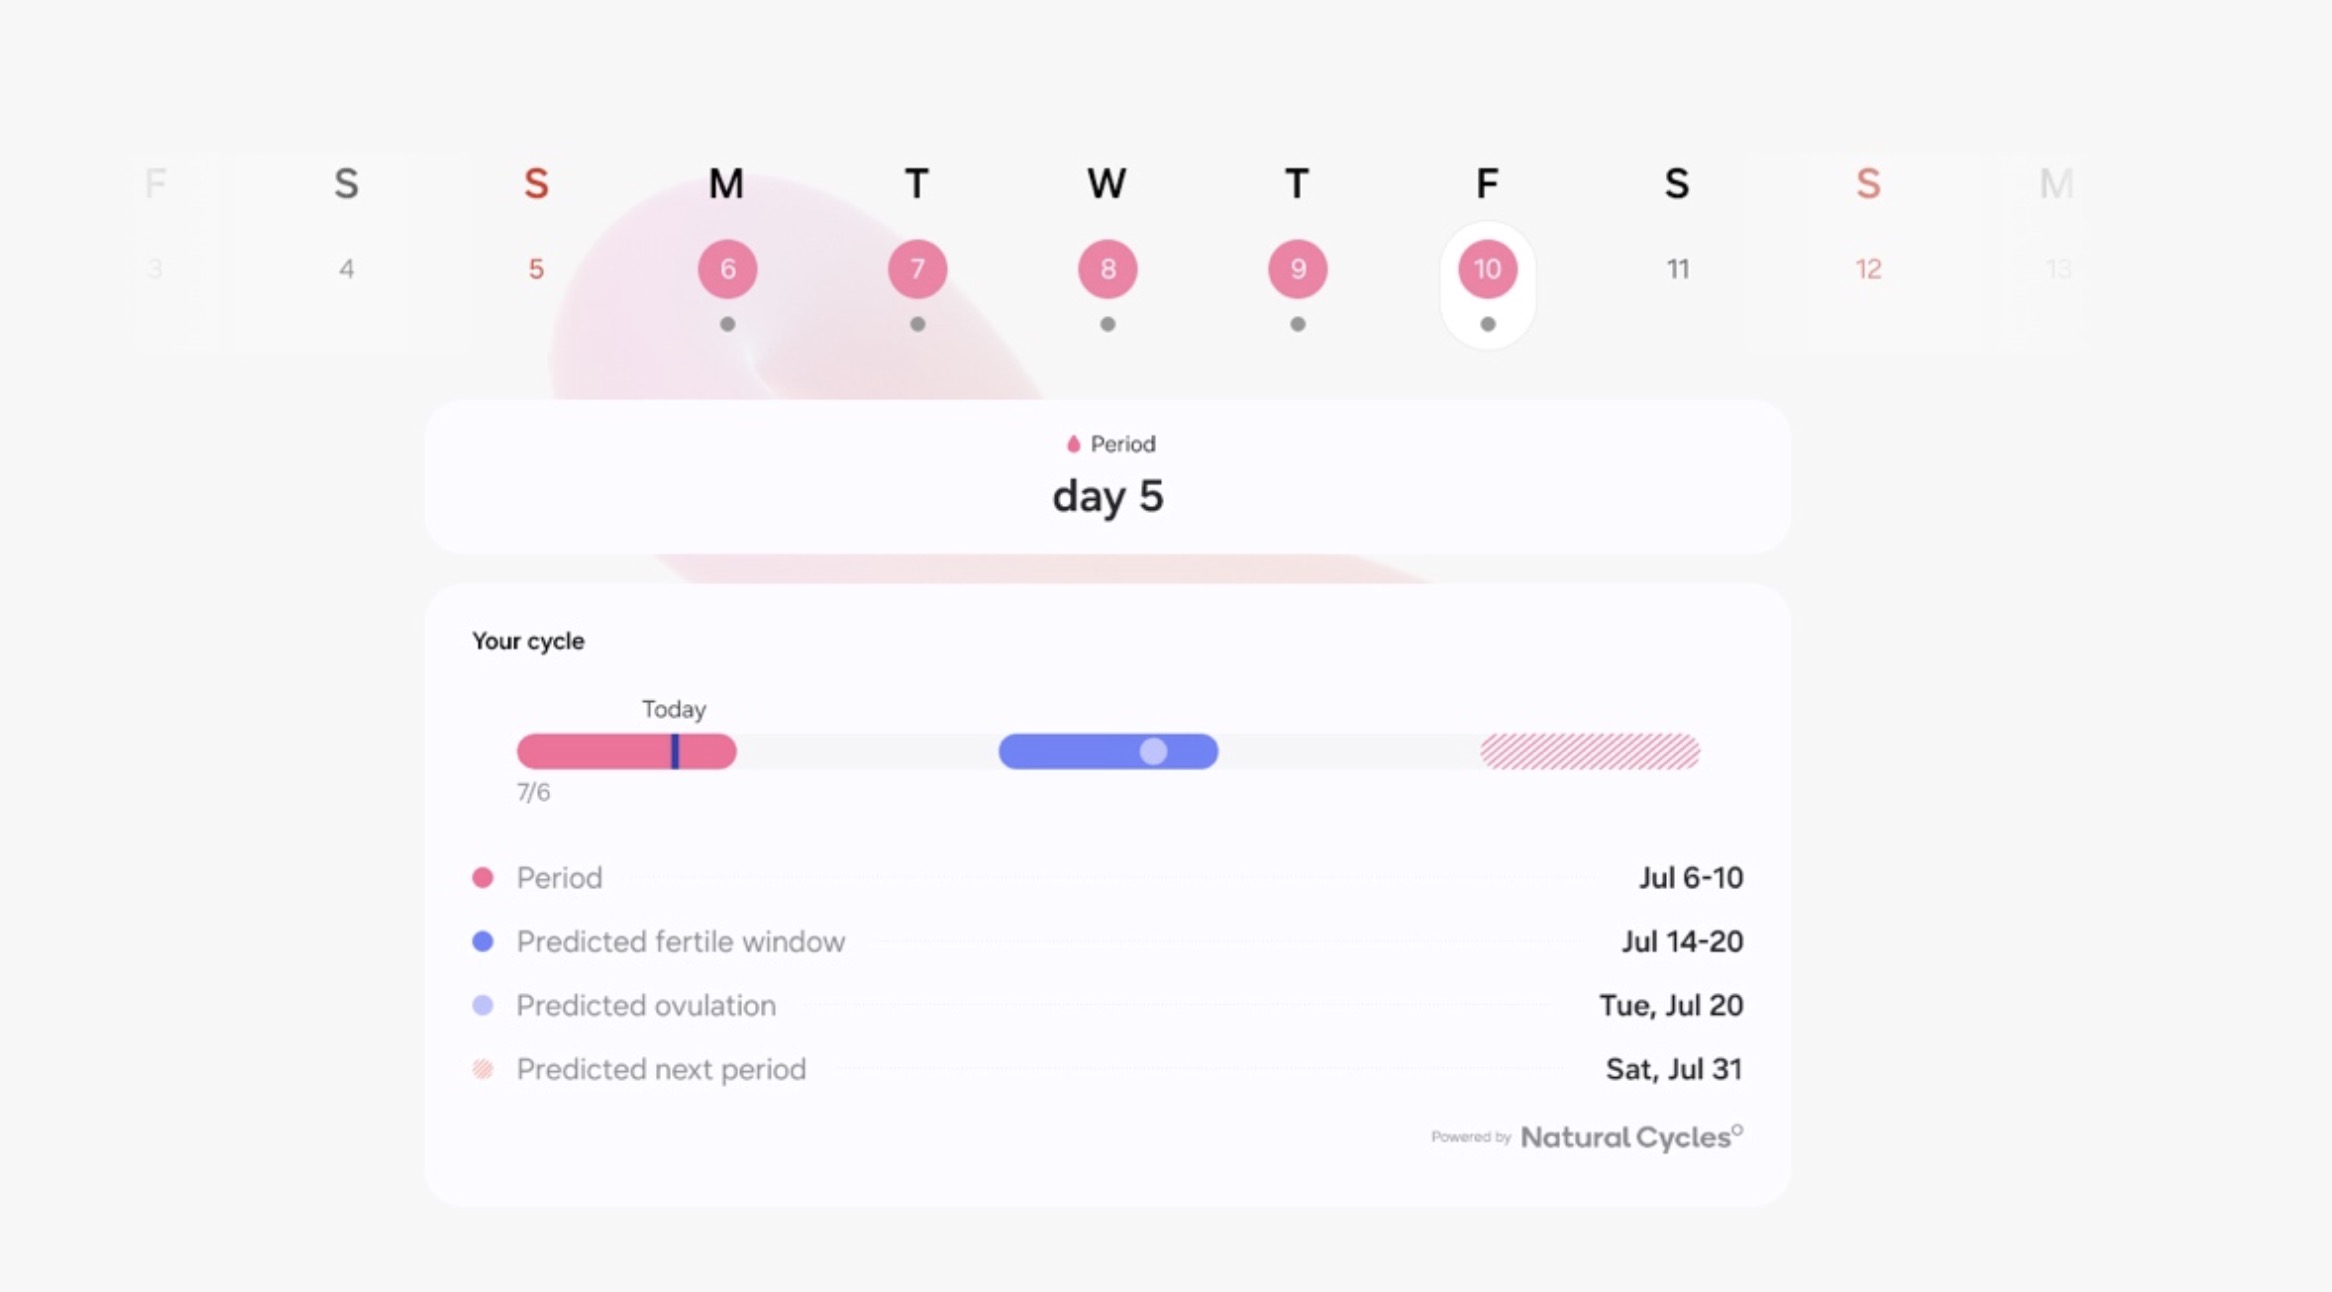The image size is (2332, 1292).
Task: Click the predicted ovulation legend dot
Action: 483,1006
